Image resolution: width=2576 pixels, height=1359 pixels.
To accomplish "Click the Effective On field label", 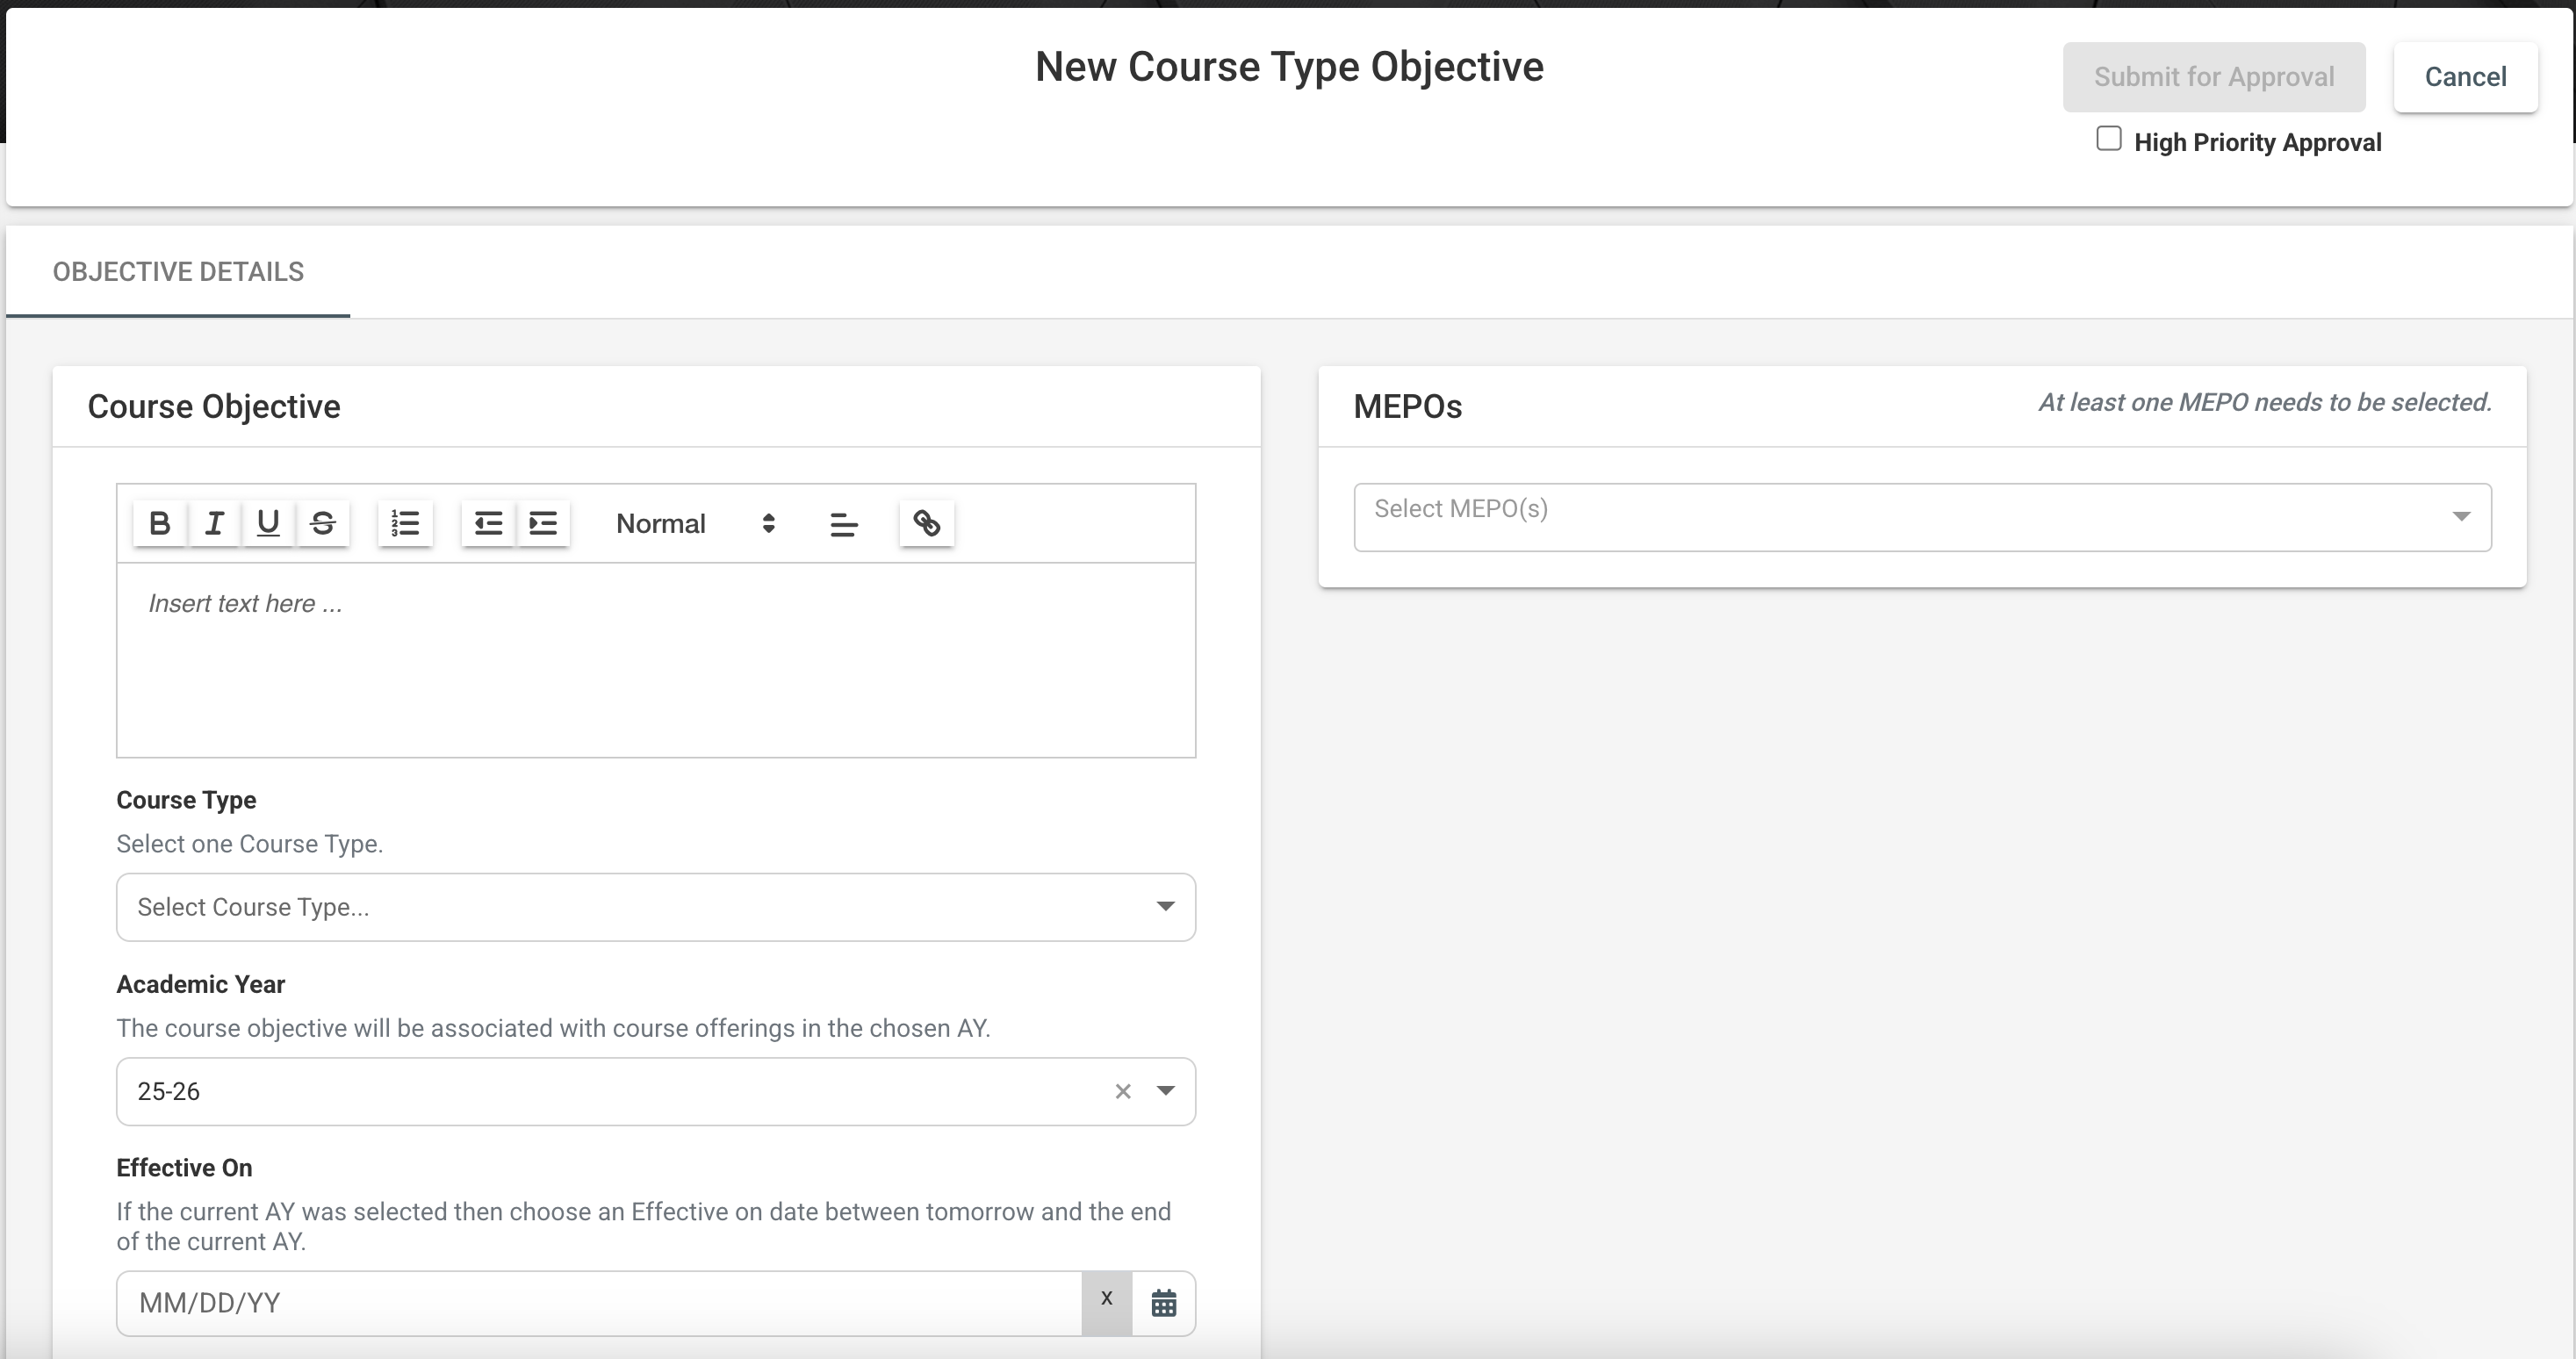I will (184, 1168).
